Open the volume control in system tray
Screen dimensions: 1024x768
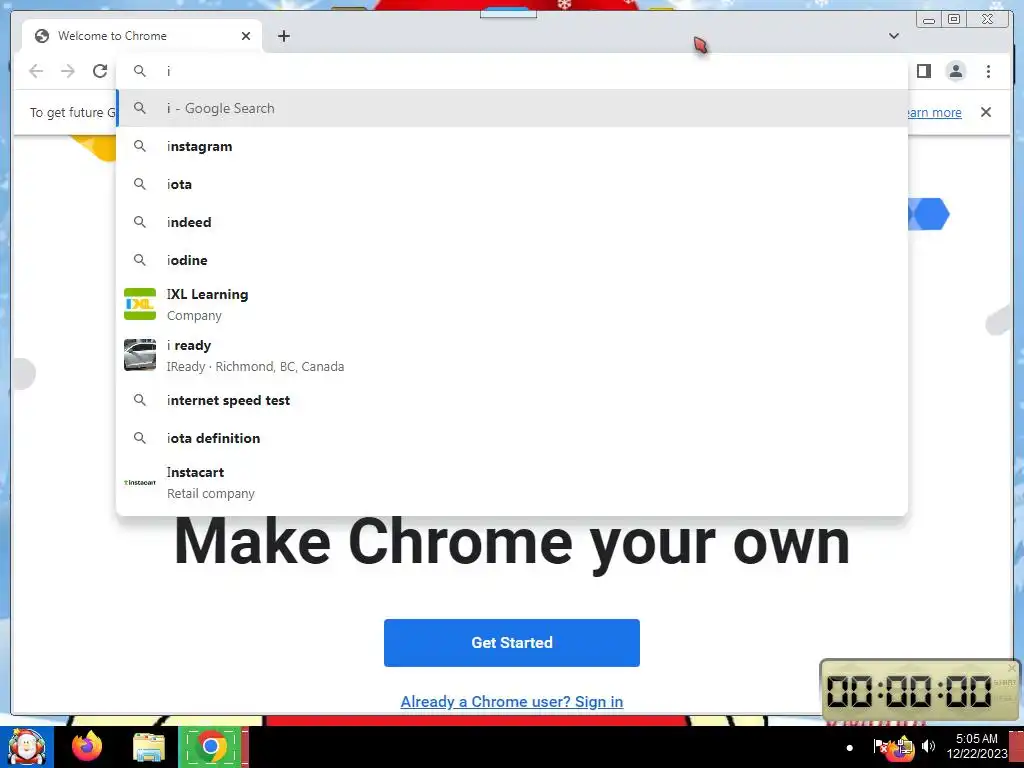click(x=928, y=746)
